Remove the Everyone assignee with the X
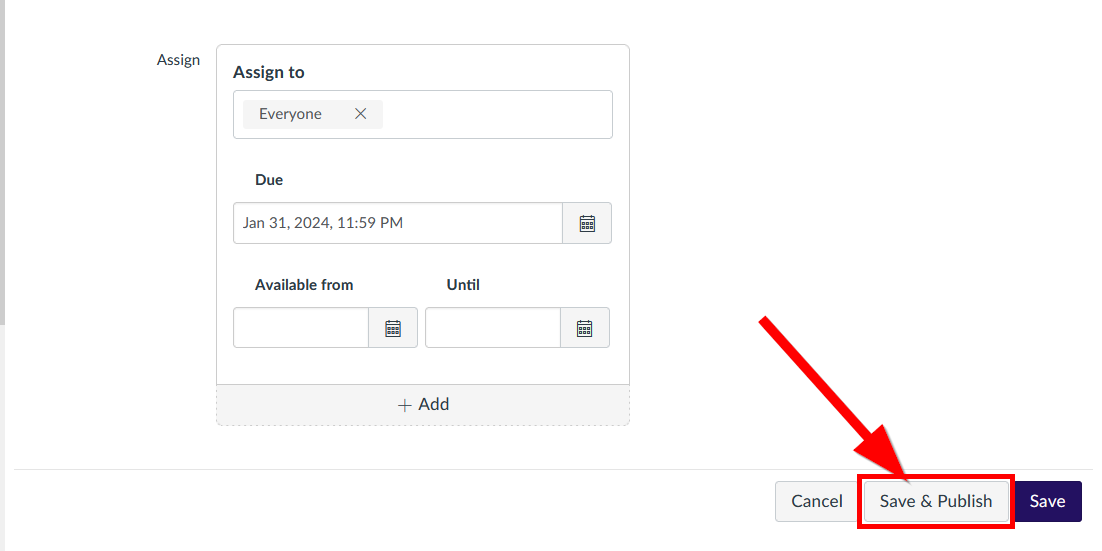This screenshot has width=1102, height=551. click(361, 114)
